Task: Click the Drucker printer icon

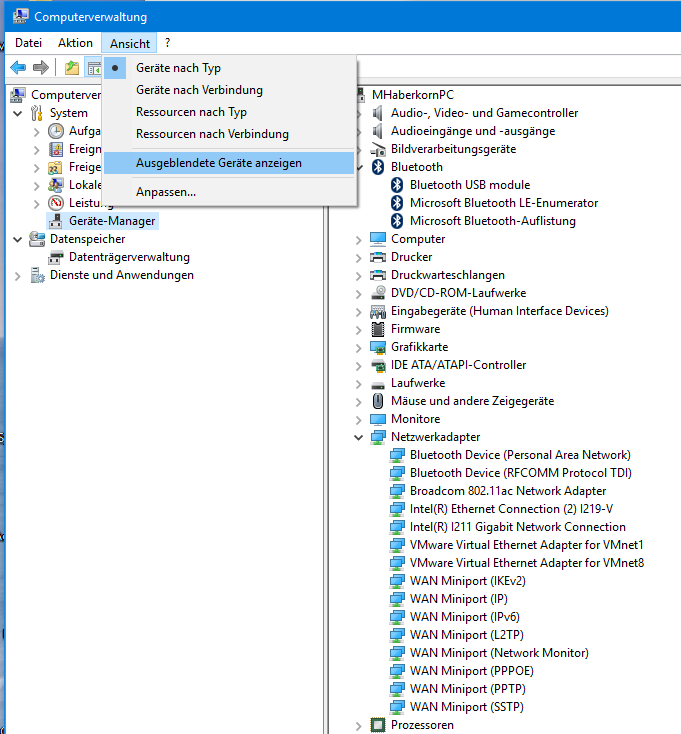Action: 378,257
